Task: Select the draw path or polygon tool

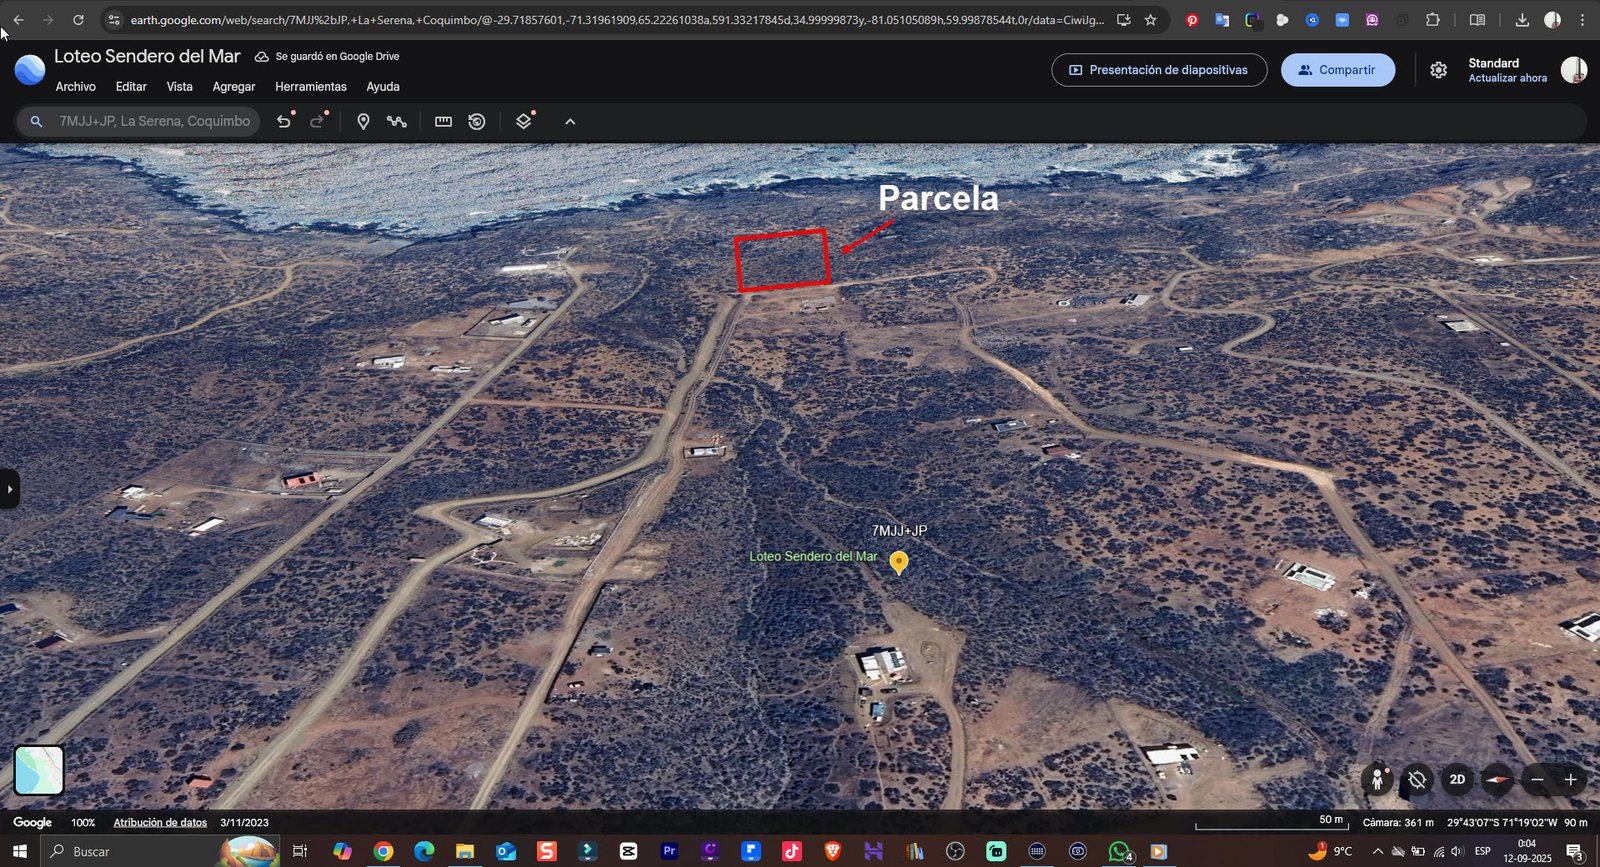Action: point(397,121)
